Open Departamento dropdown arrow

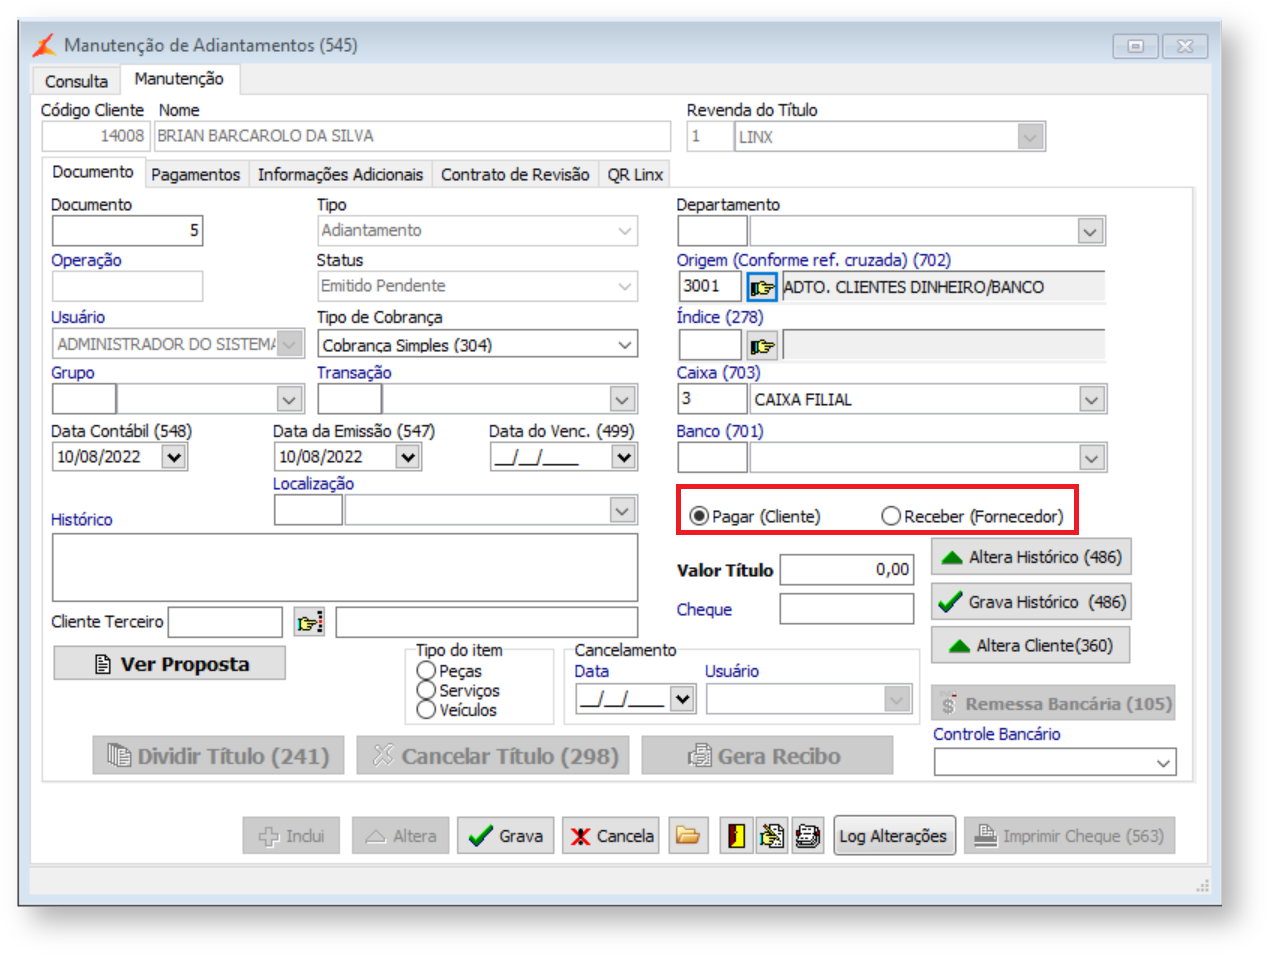click(x=1090, y=231)
